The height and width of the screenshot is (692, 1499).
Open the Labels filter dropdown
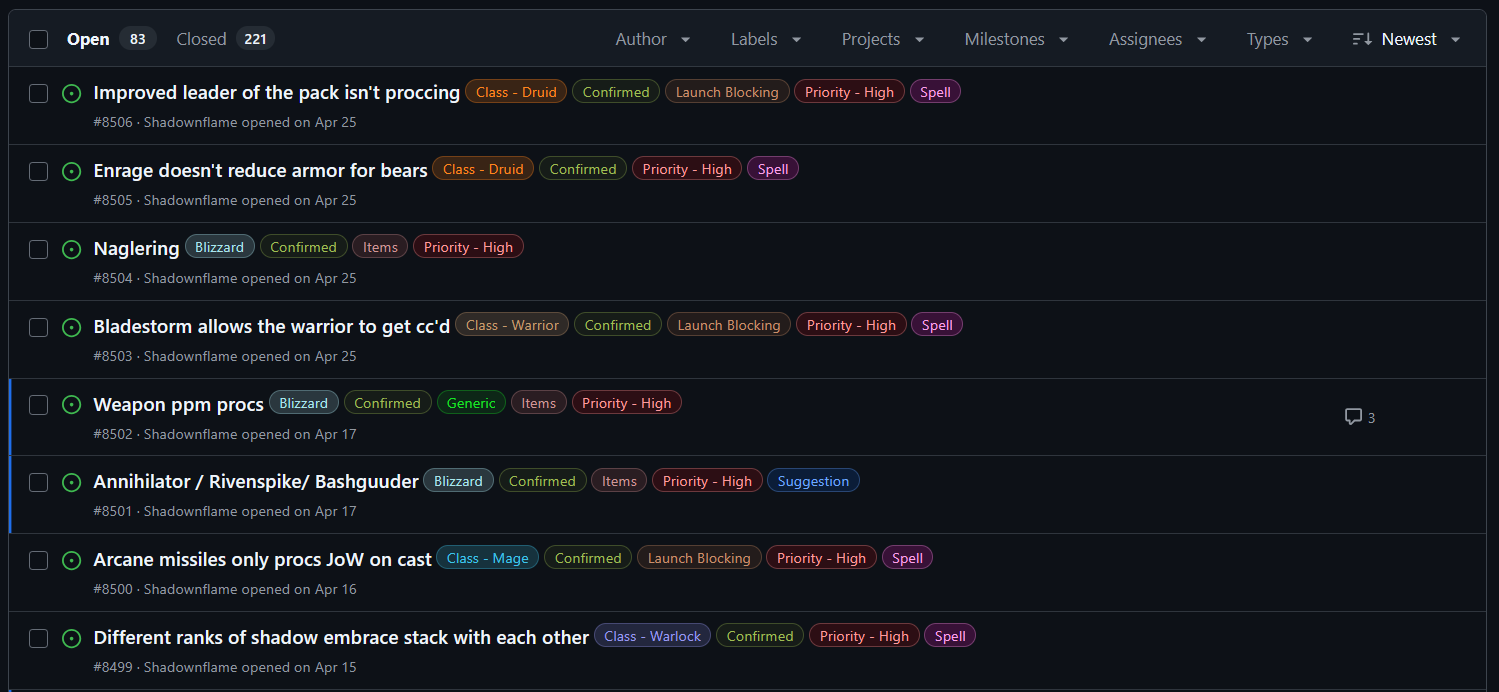766,39
